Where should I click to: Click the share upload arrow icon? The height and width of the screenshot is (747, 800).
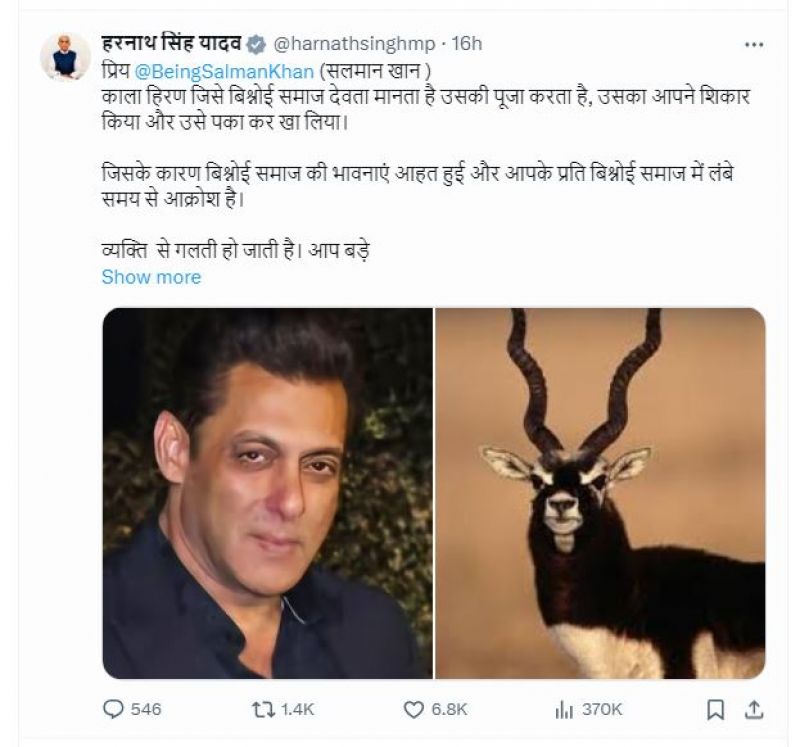tap(750, 709)
